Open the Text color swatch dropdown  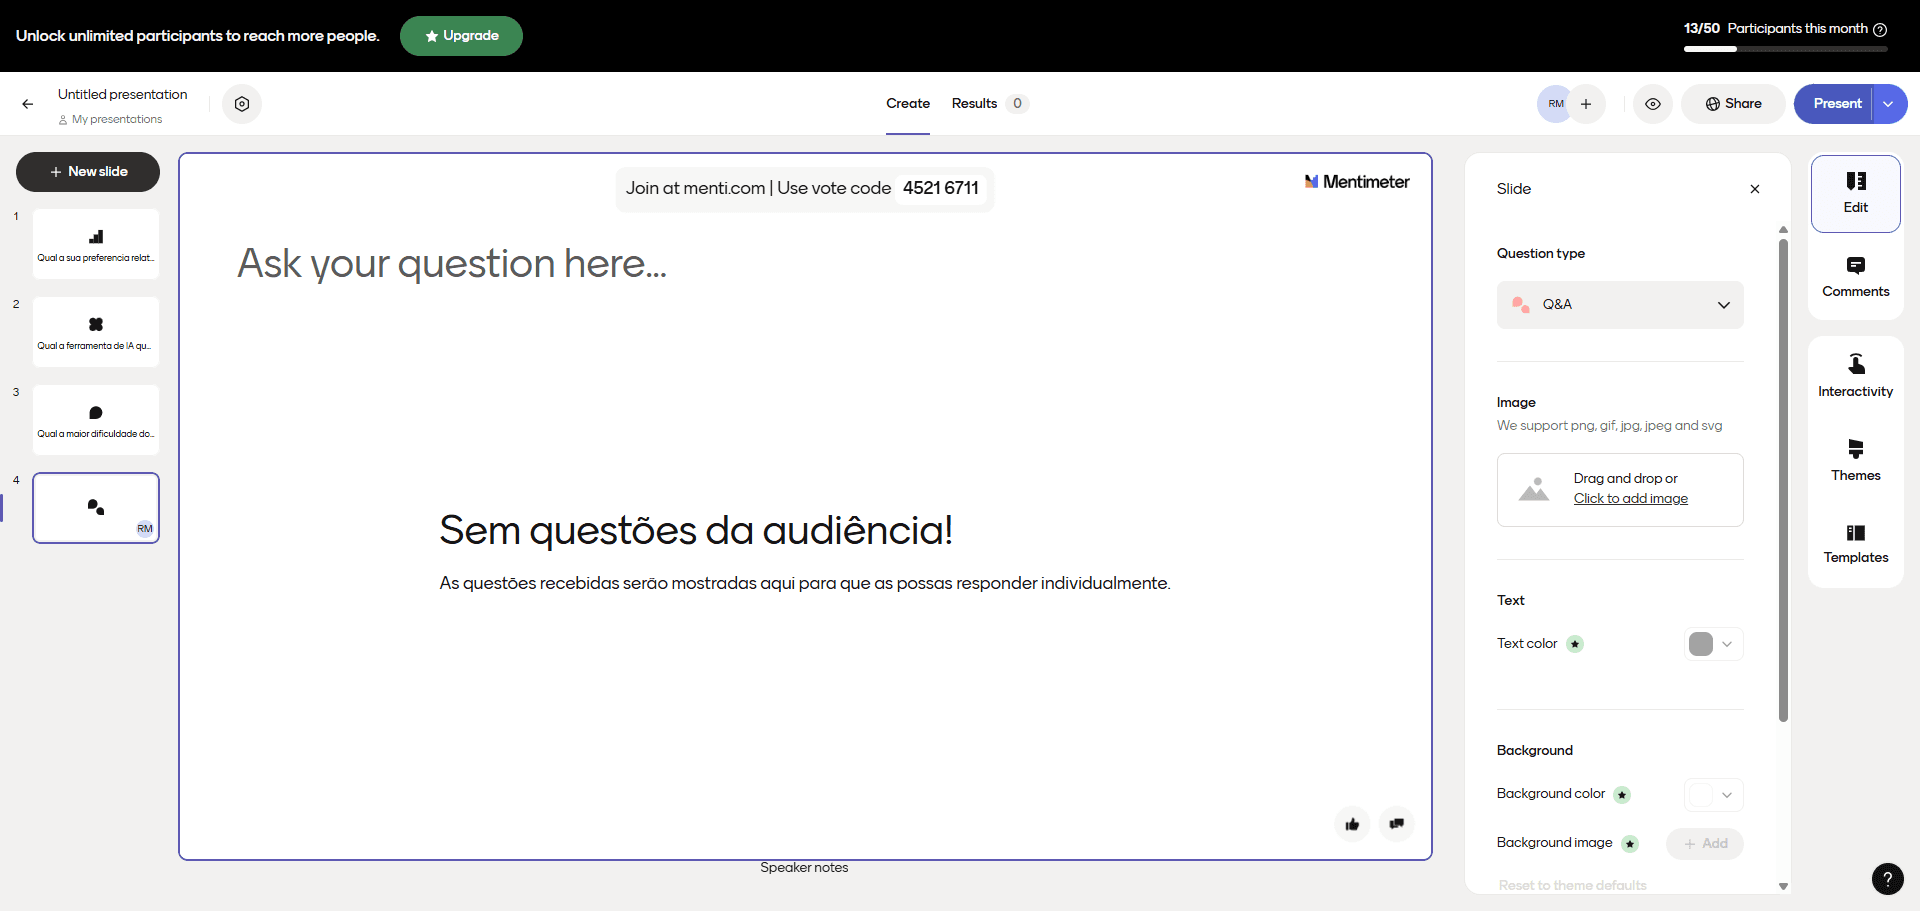tap(1714, 644)
